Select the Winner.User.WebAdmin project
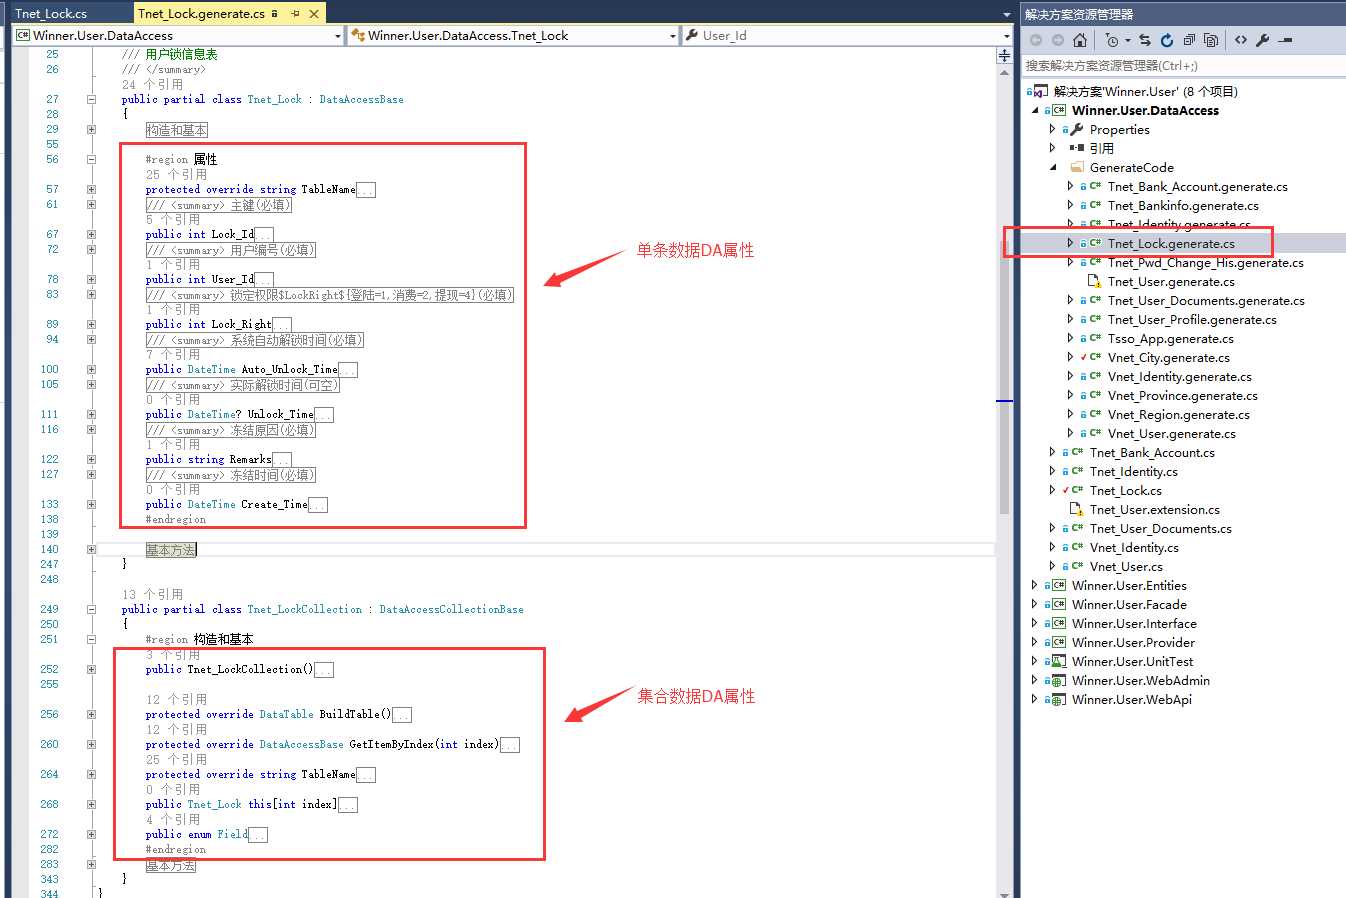 pos(1140,680)
